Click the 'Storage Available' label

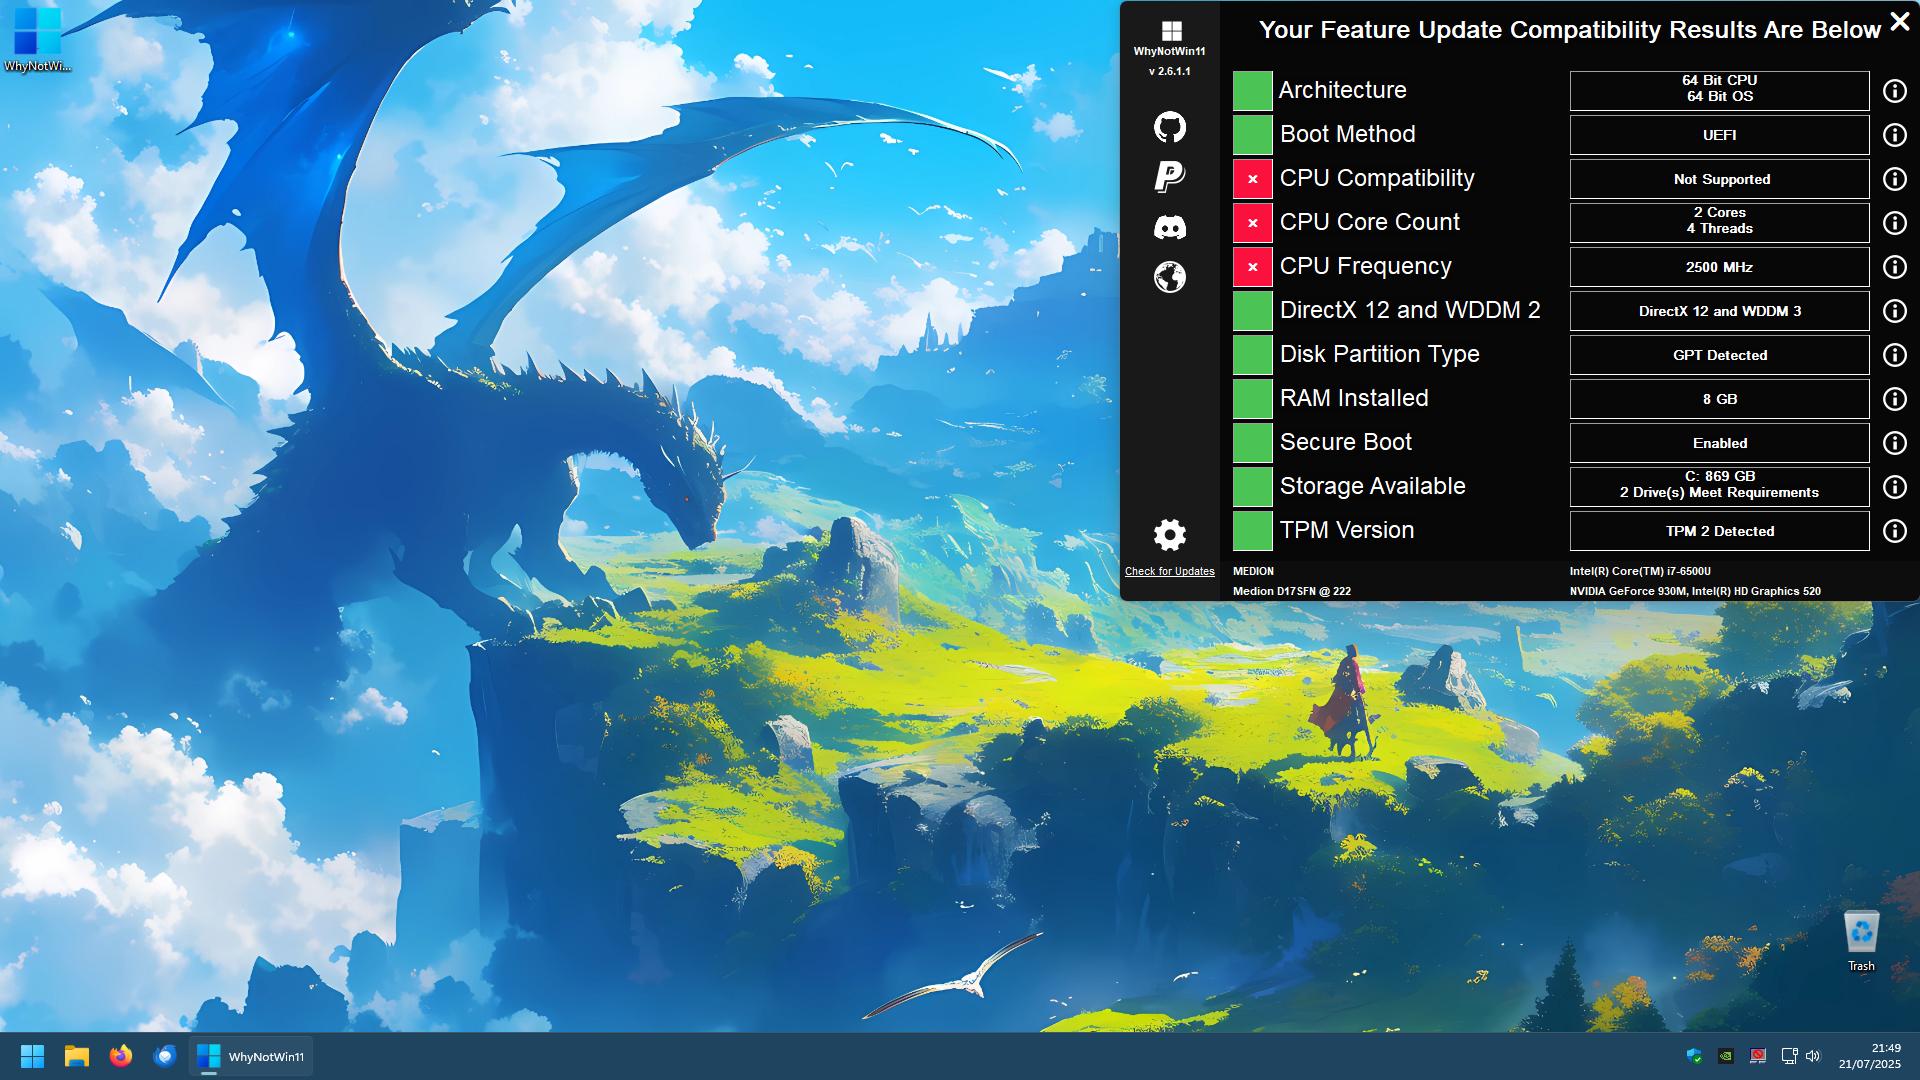(1372, 486)
